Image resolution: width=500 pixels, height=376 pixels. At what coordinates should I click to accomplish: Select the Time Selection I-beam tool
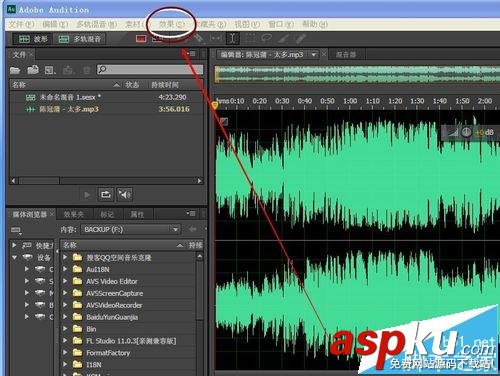pyautogui.click(x=232, y=39)
